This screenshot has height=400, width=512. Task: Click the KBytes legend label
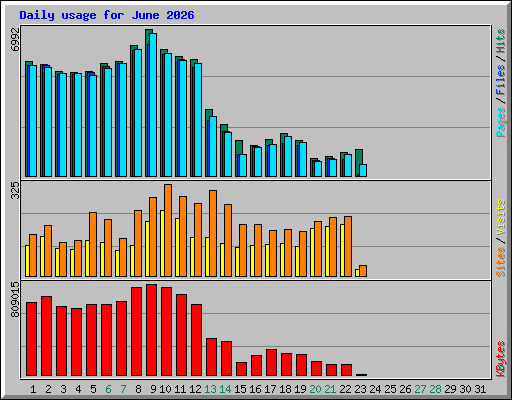[x=501, y=359]
